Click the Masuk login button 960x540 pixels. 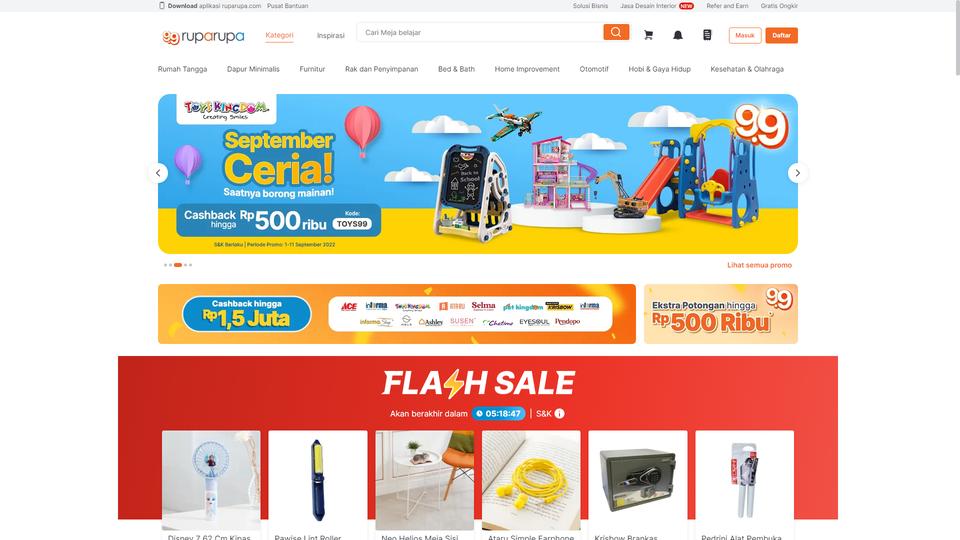744,36
